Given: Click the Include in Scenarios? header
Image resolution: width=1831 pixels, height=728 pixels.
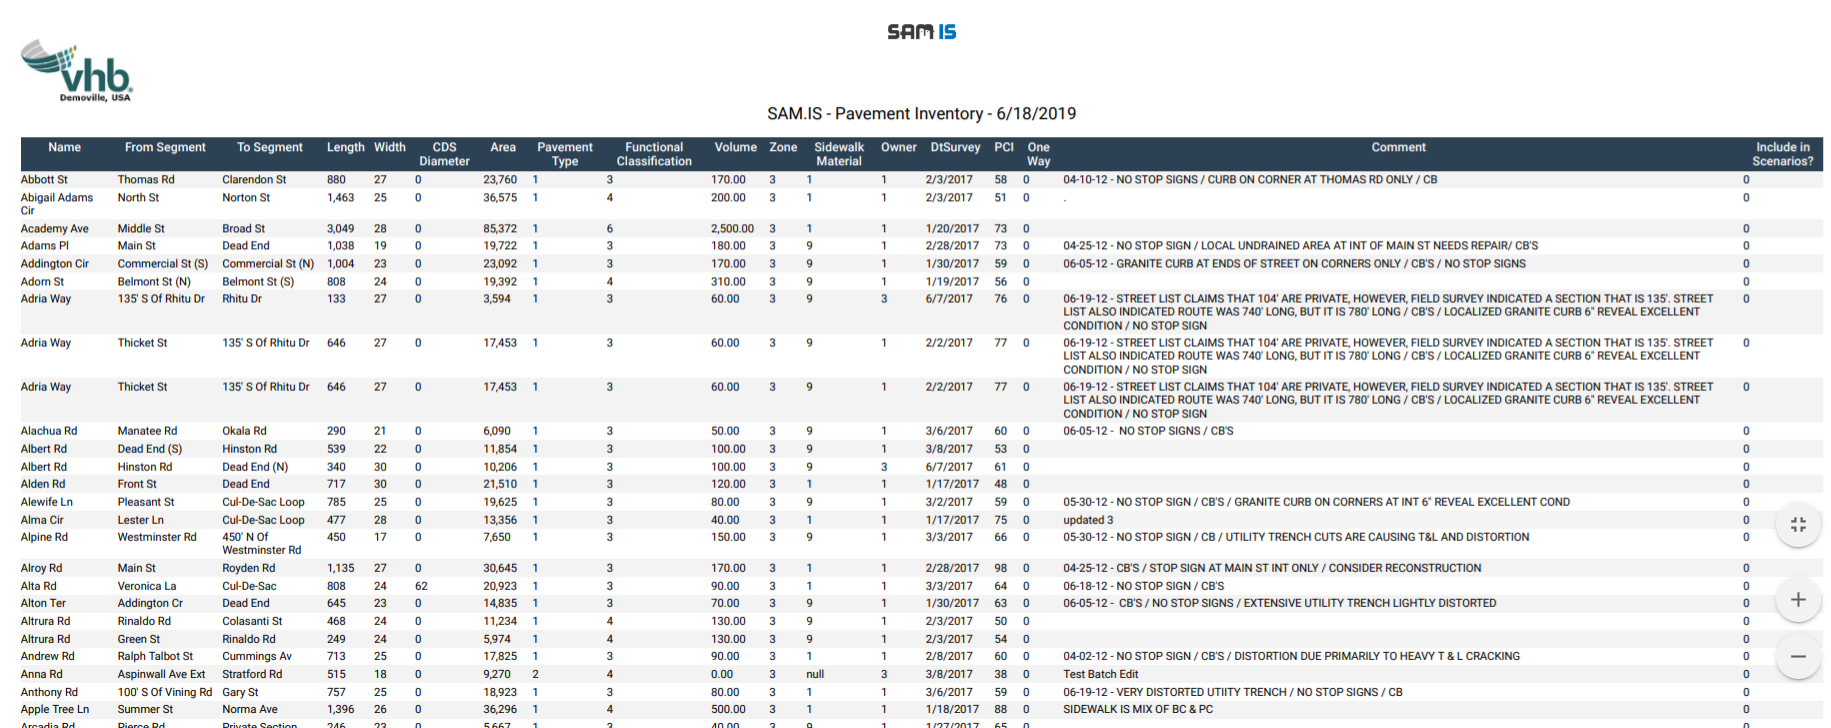Looking at the screenshot, I should point(1782,154).
